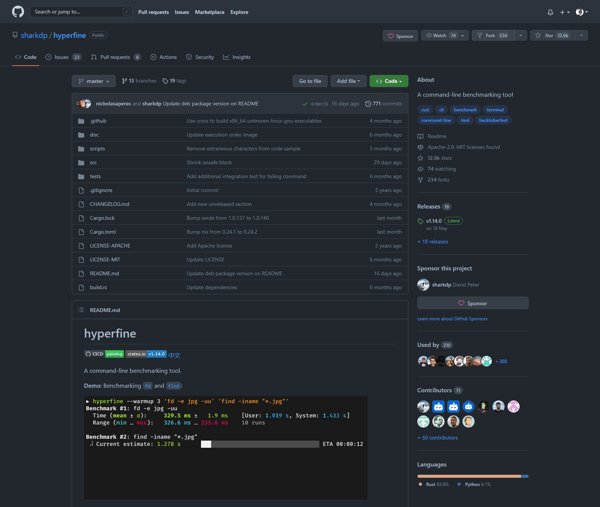Open LICENSE-MIT file
Viewport: 600px width, 507px height.
[x=105, y=259]
